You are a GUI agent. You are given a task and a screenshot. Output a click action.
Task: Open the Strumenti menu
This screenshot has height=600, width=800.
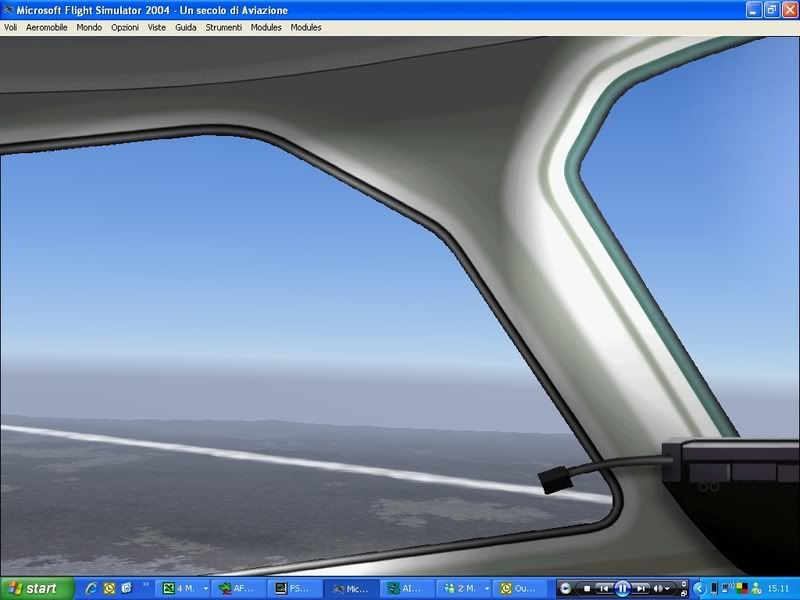click(223, 28)
